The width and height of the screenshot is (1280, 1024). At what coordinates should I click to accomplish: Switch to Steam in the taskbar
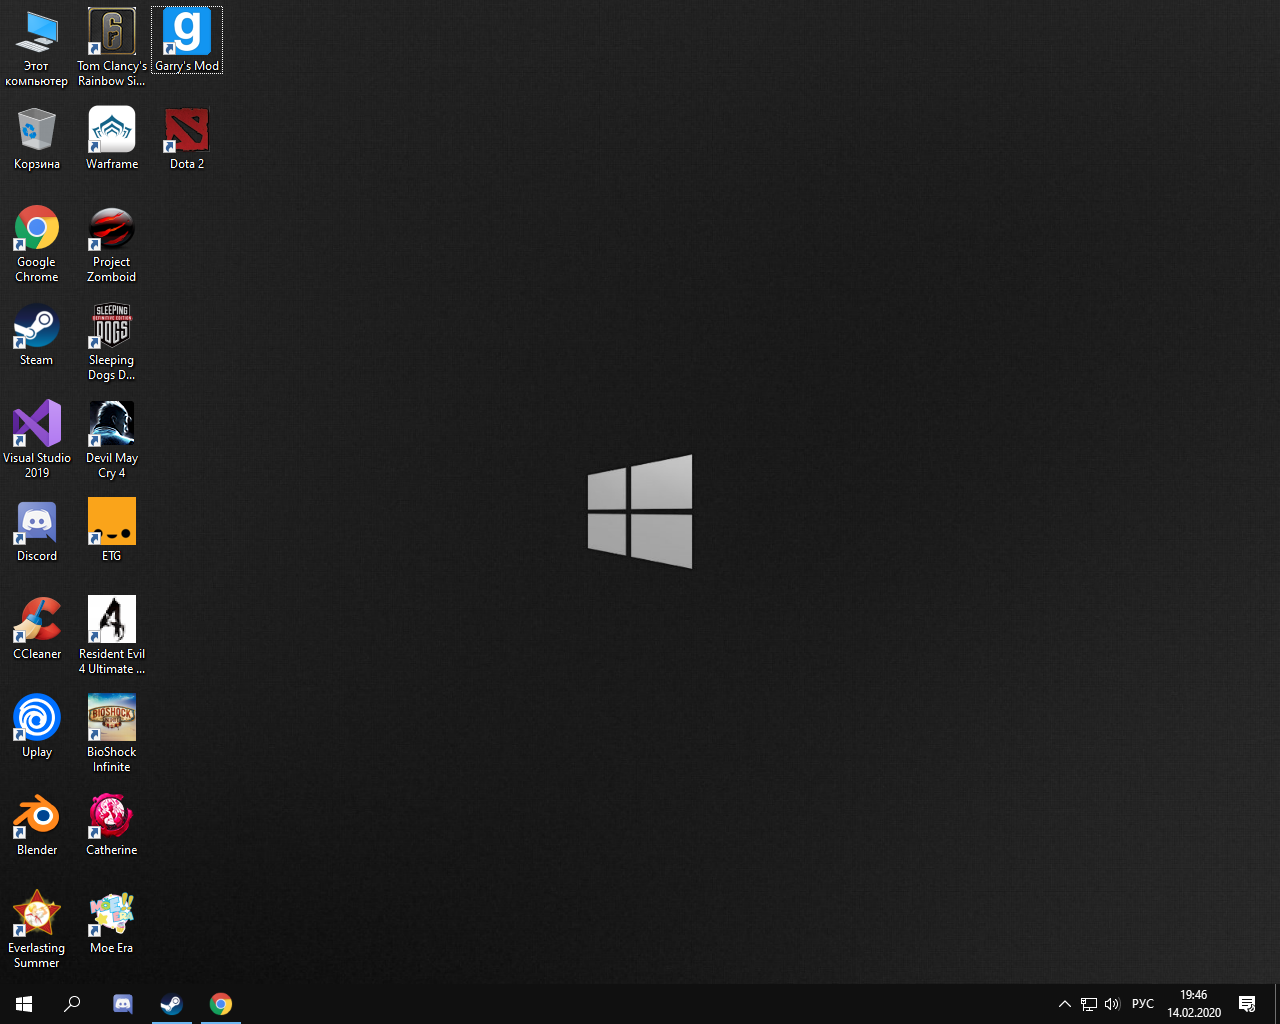coord(172,1004)
